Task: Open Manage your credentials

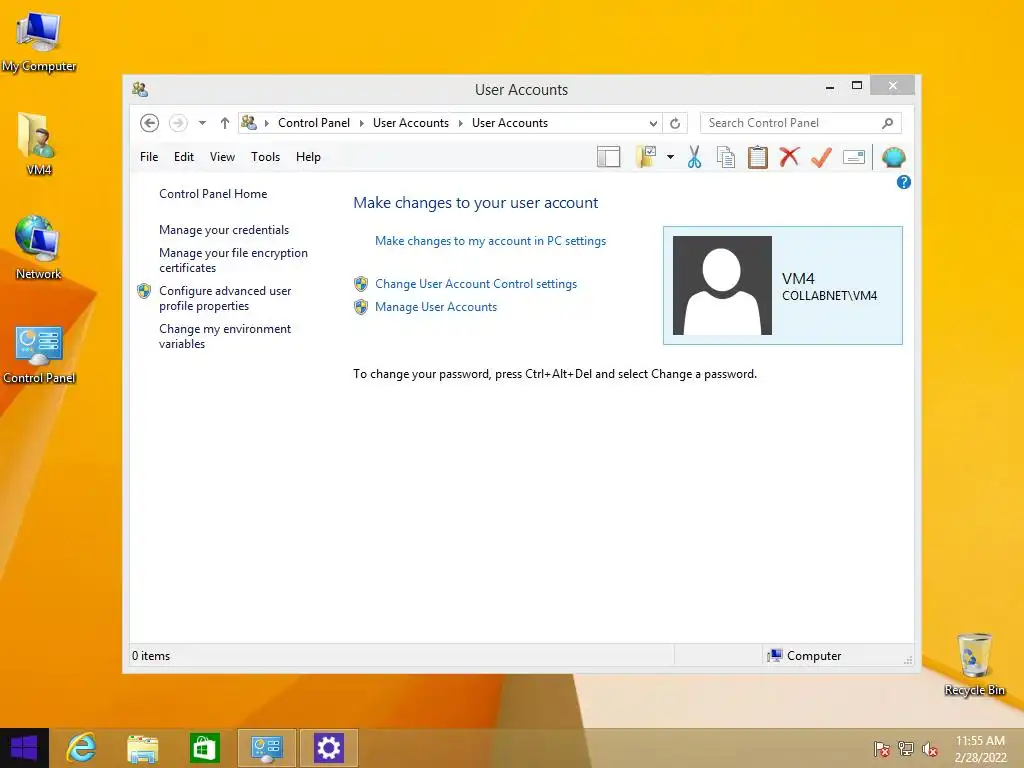Action: [224, 230]
